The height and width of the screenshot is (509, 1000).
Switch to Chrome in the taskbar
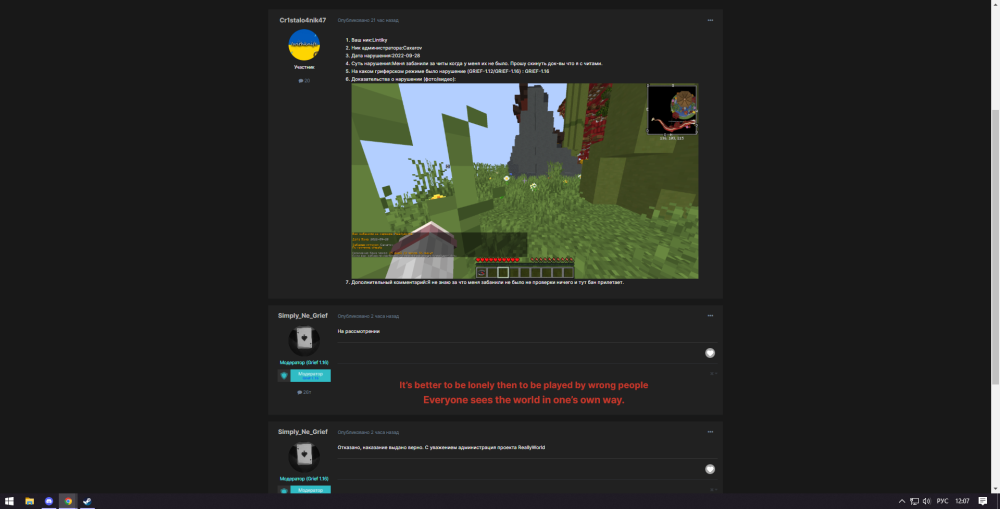tap(68, 501)
